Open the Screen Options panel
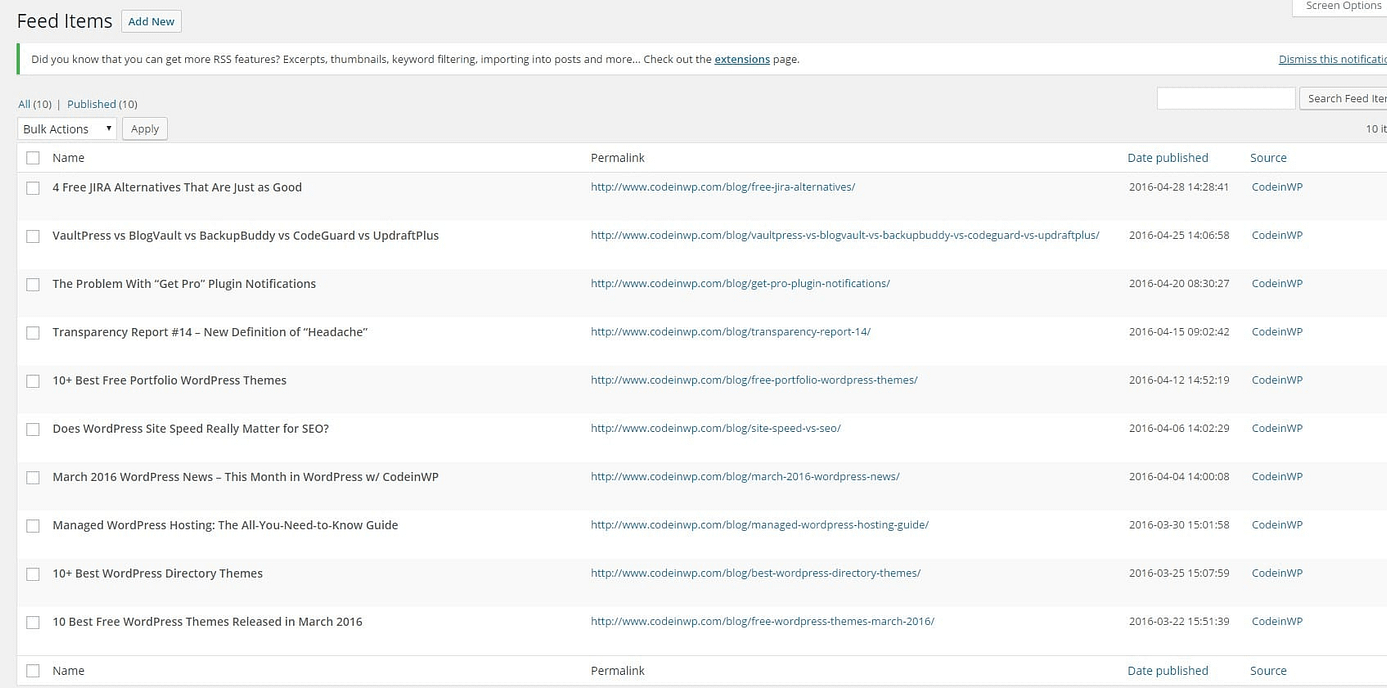 (1342, 6)
